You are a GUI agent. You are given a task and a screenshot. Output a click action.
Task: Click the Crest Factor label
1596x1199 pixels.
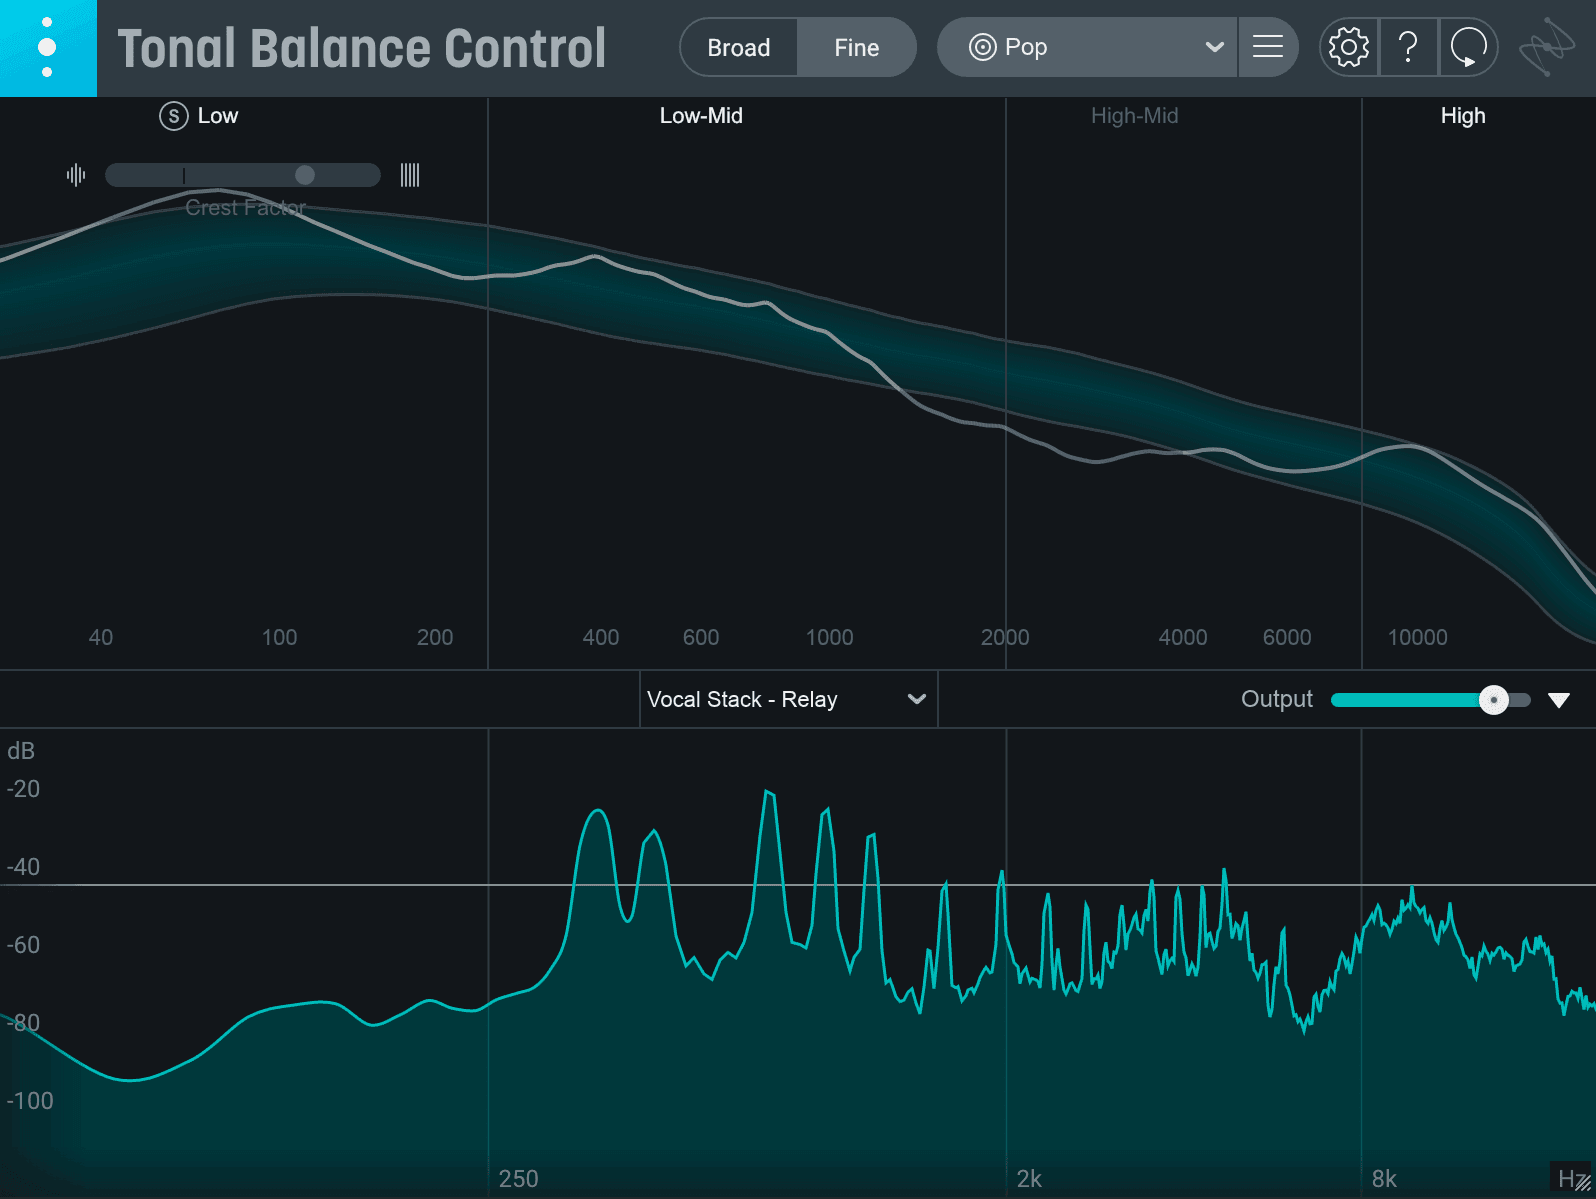coord(245,207)
